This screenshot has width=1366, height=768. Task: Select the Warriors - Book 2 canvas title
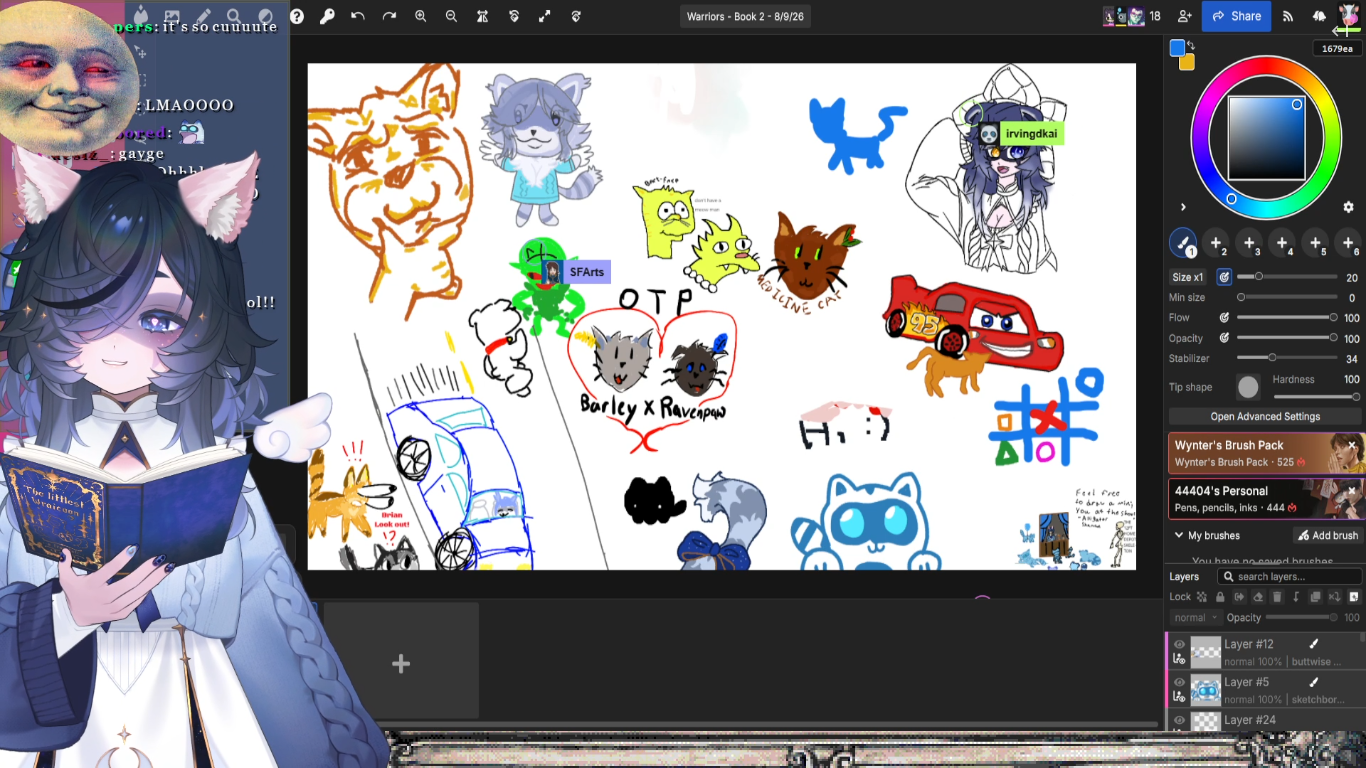point(746,16)
